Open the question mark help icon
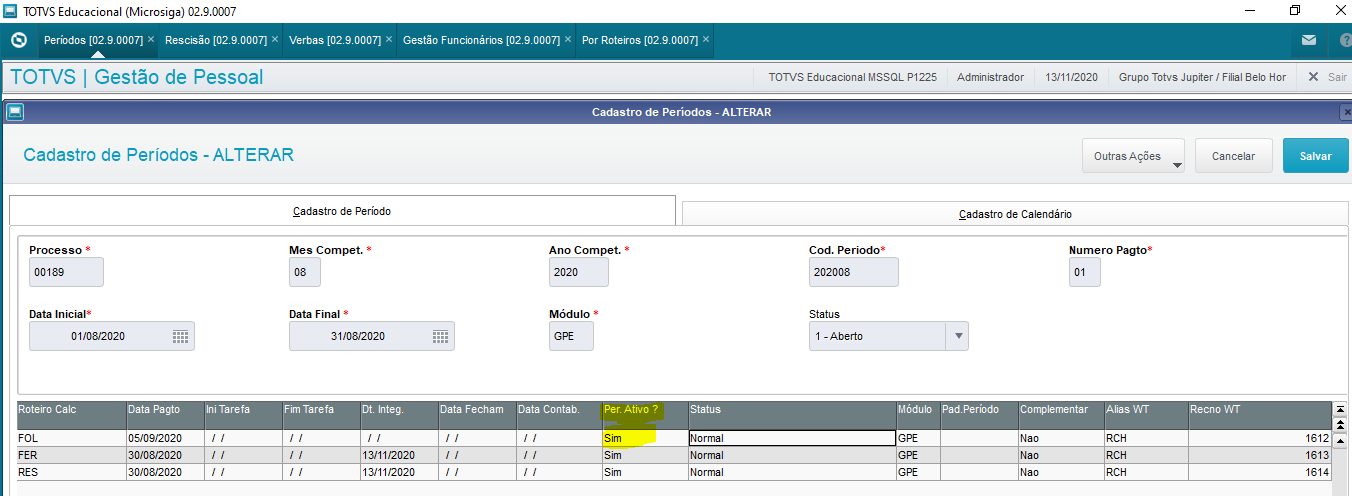The width and height of the screenshot is (1352, 496). pyautogui.click(x=1345, y=40)
